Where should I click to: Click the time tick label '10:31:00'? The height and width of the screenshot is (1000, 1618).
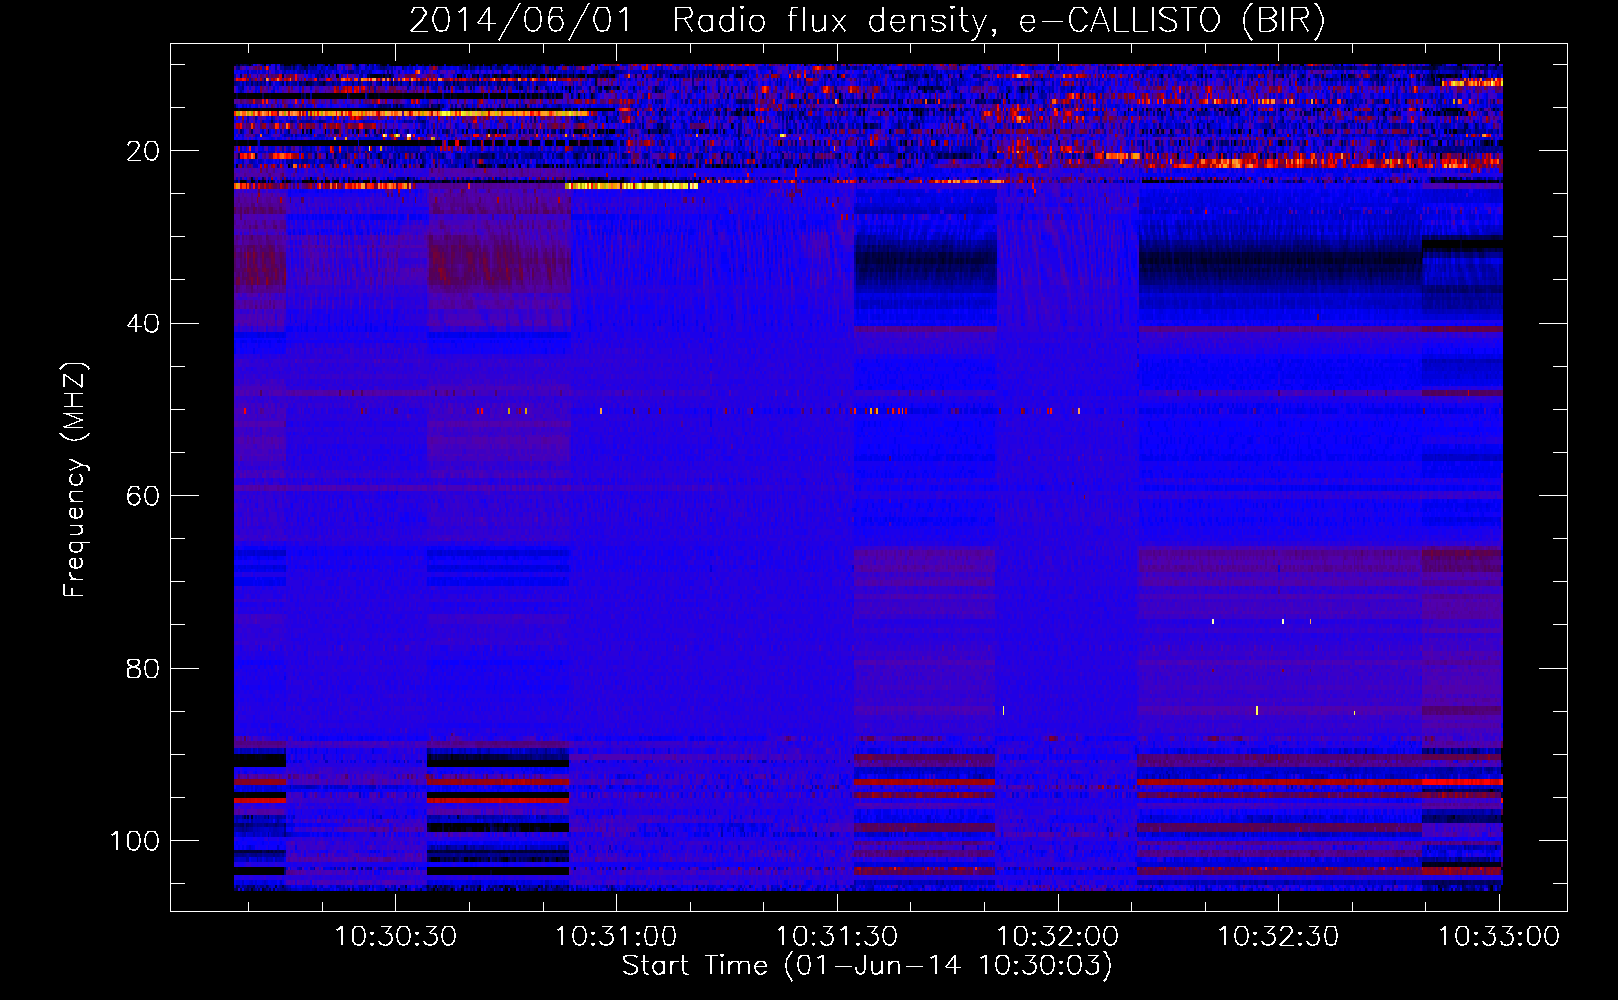tap(616, 937)
